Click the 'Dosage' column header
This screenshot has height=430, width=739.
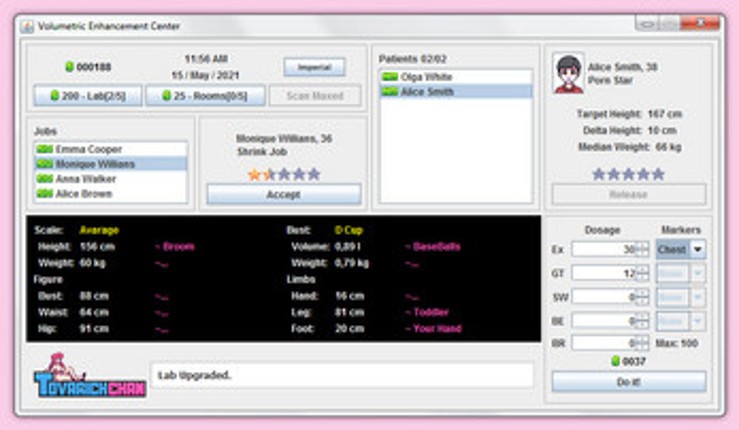602,230
